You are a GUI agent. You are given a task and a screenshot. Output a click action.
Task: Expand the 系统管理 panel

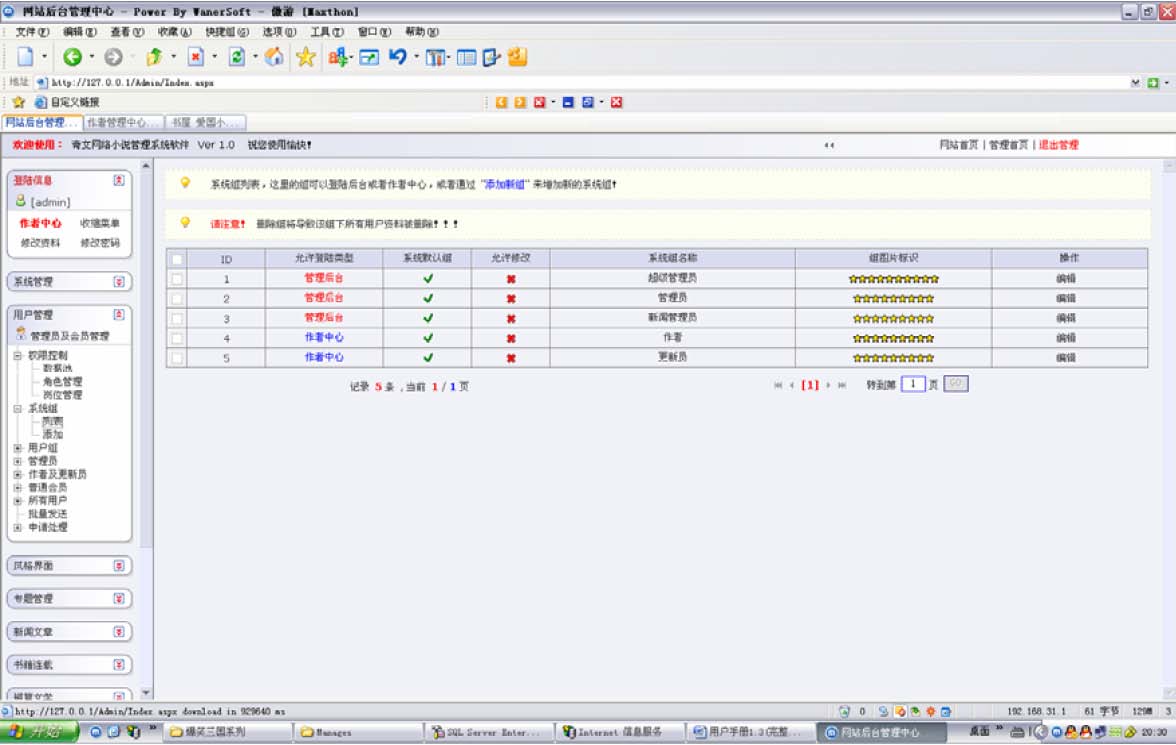(118, 281)
